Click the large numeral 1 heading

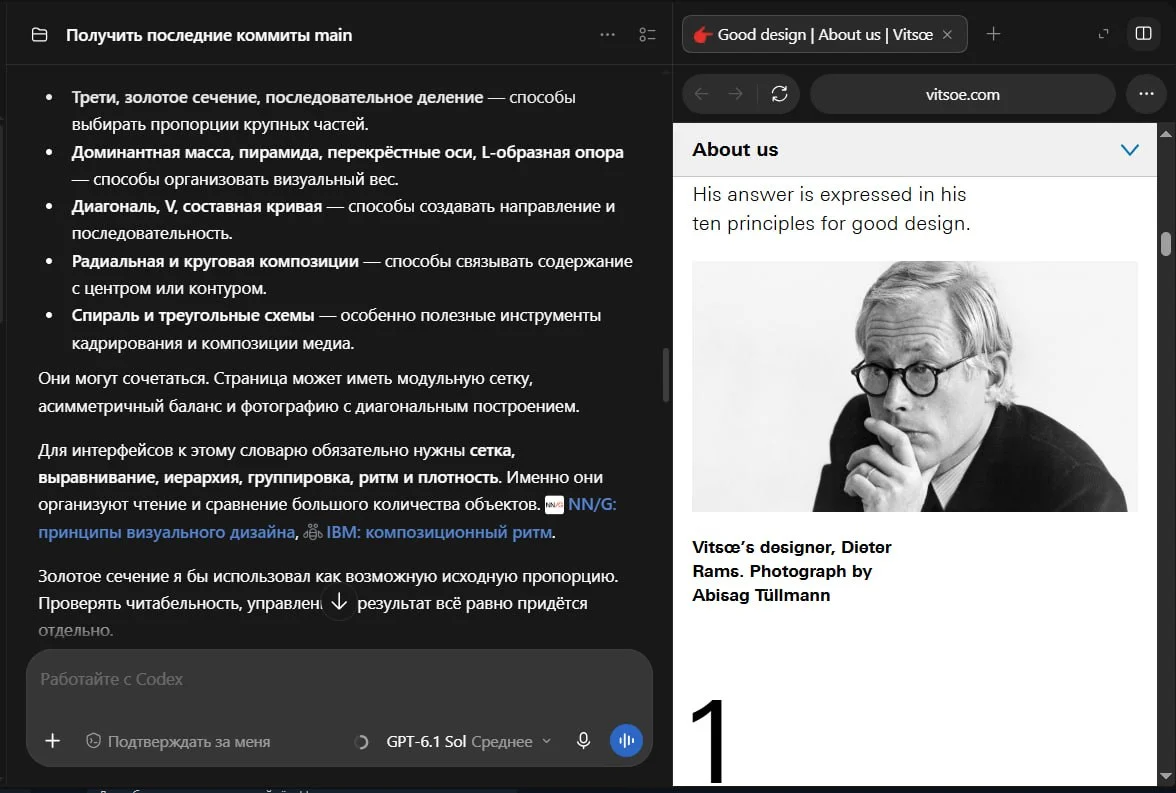tap(709, 740)
